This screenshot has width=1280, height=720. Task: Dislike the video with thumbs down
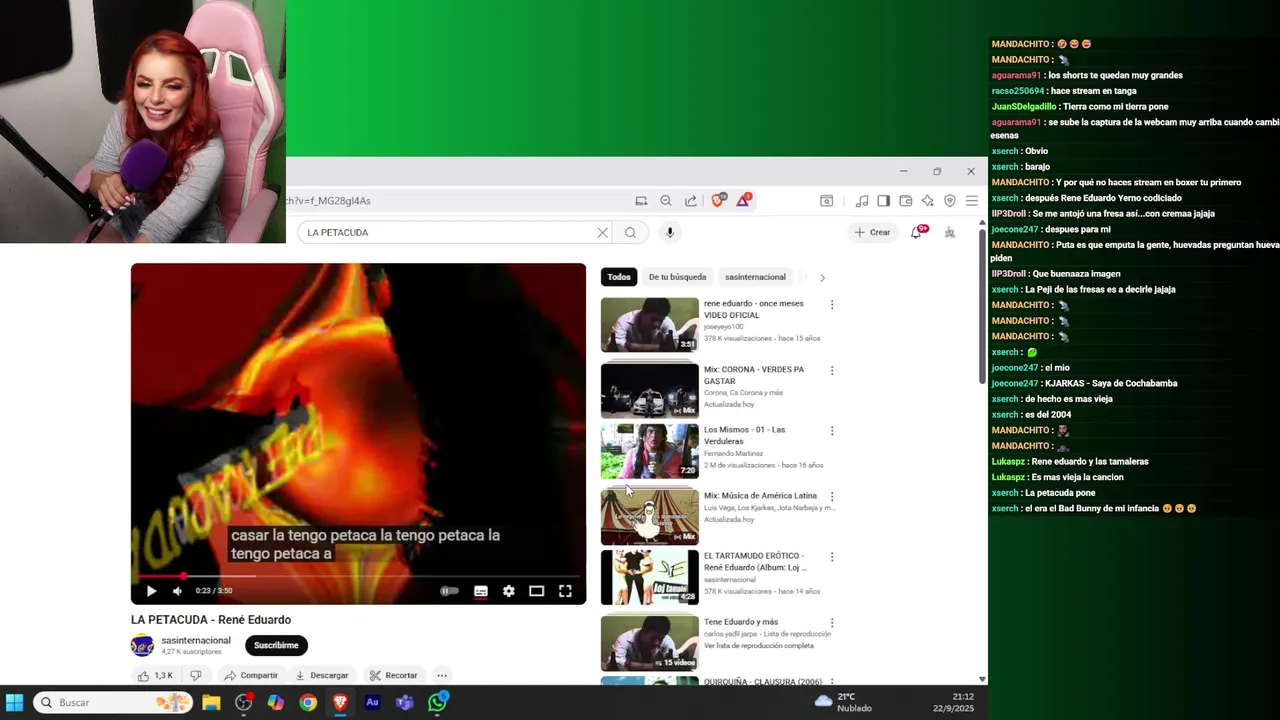(x=196, y=675)
